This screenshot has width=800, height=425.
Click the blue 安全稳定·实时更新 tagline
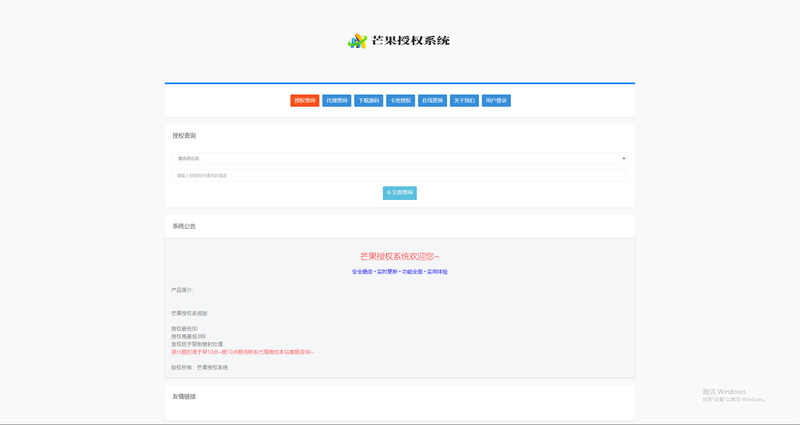click(399, 272)
